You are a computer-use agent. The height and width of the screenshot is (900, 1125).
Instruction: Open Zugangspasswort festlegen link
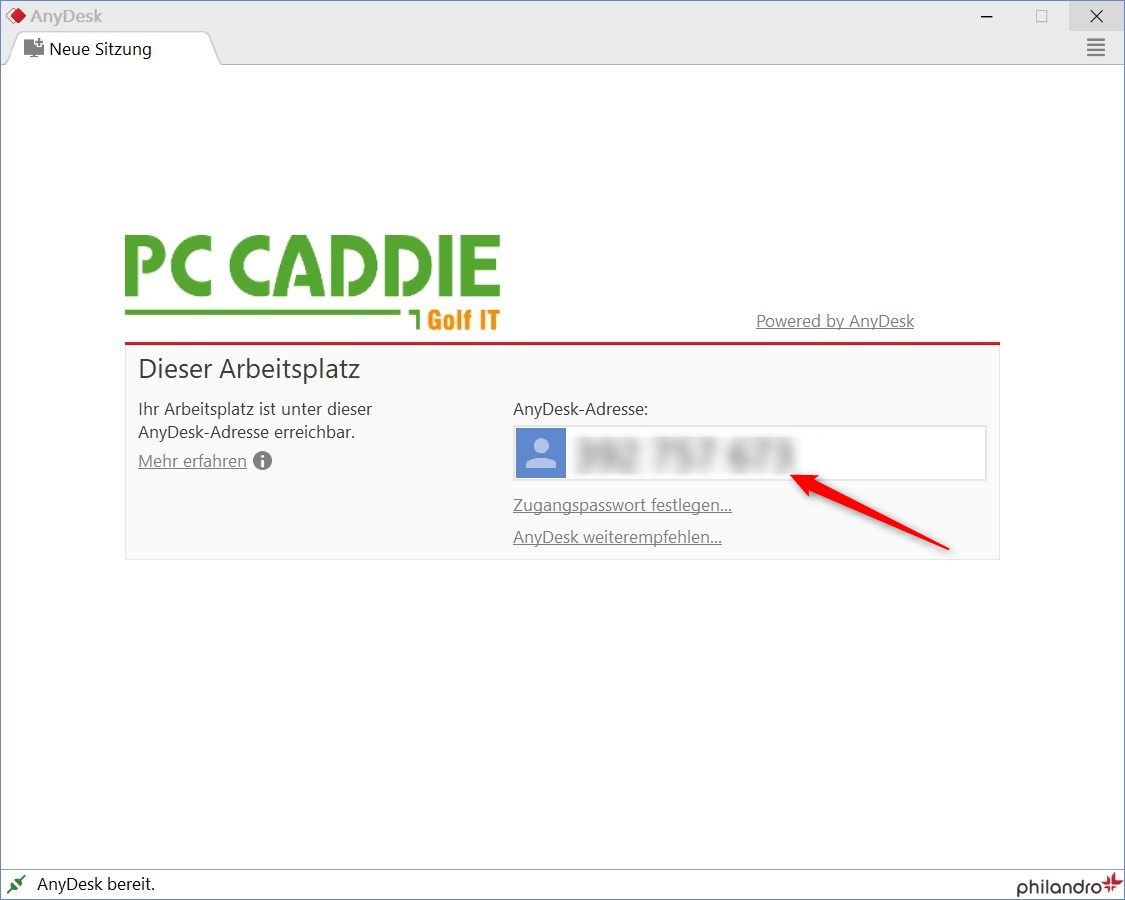click(x=622, y=505)
